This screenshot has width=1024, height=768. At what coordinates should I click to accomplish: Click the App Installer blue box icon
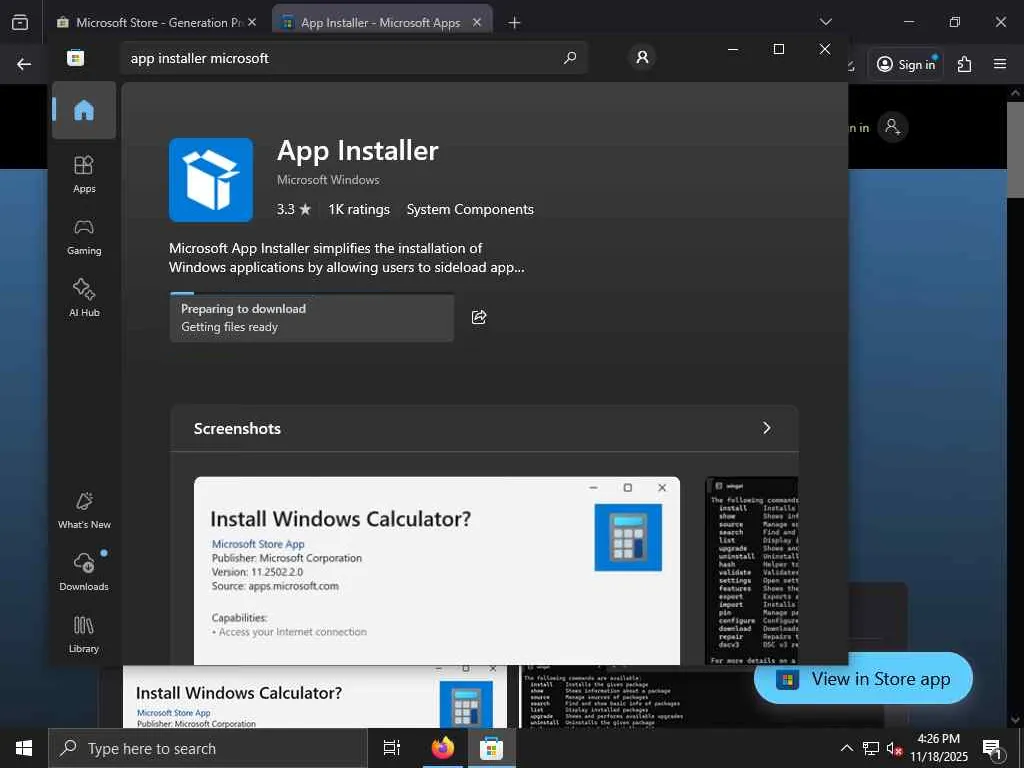pos(211,180)
